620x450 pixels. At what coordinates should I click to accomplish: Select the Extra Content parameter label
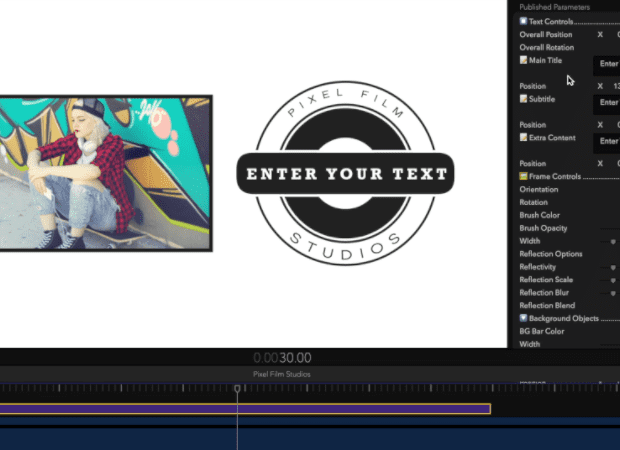[x=552, y=138]
